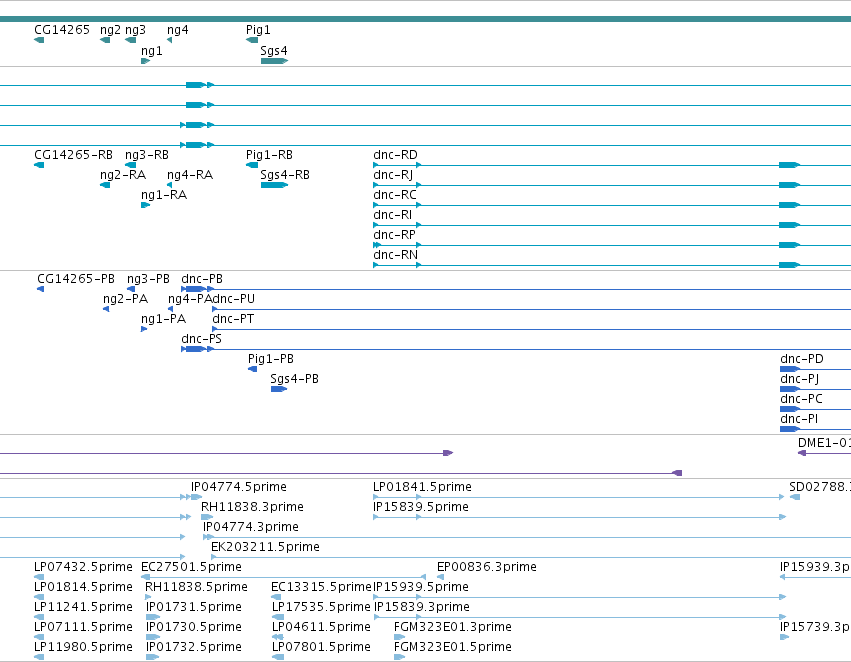Click the IP15839.3prime EST label
This screenshot has width=851, height=662.
[422, 607]
